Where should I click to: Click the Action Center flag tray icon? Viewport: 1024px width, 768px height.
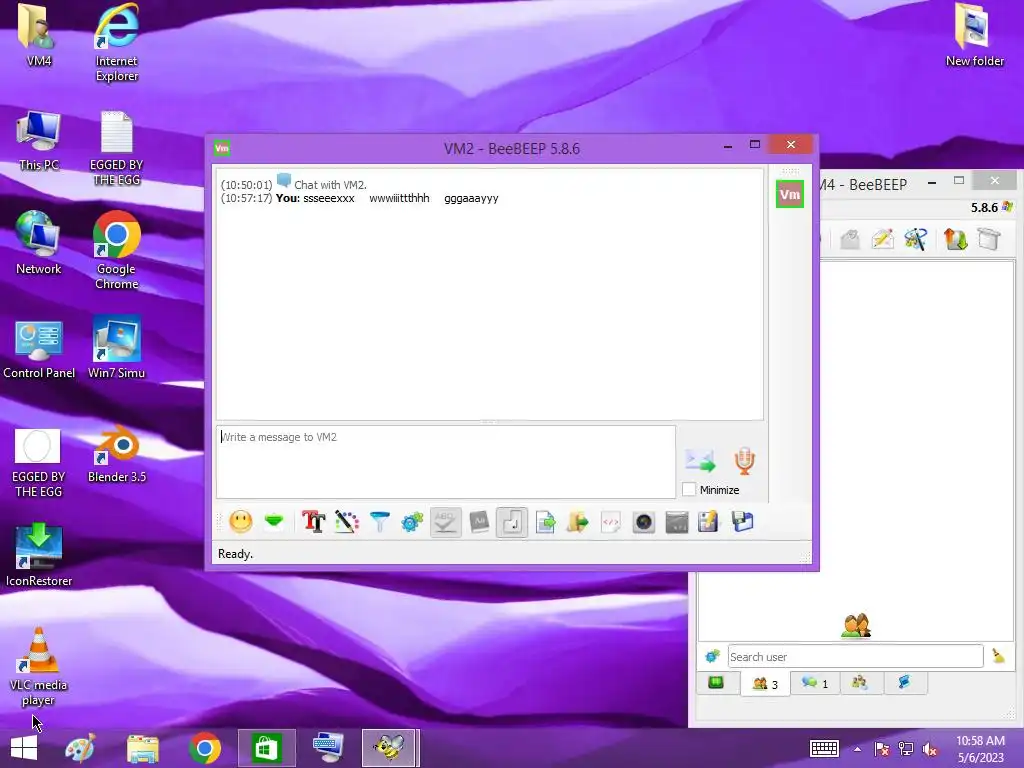click(x=882, y=749)
